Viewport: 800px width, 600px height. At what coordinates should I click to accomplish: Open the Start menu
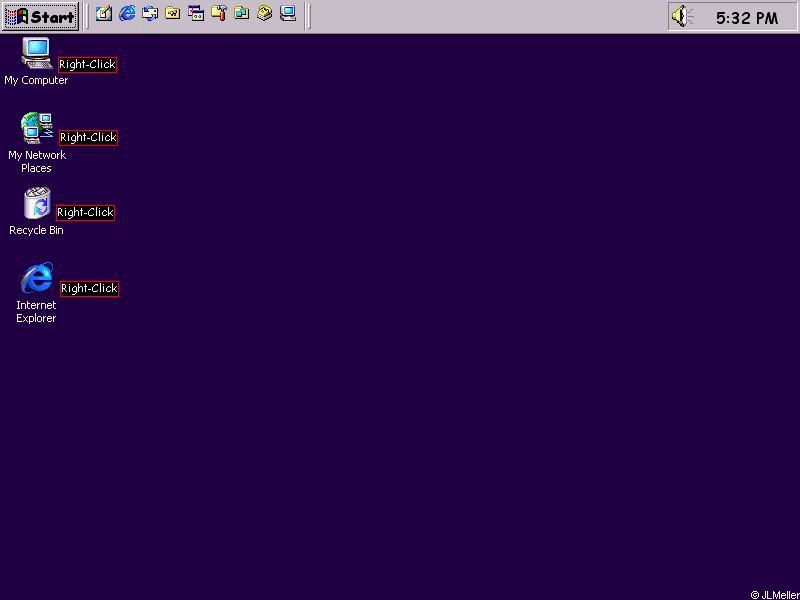[40, 16]
